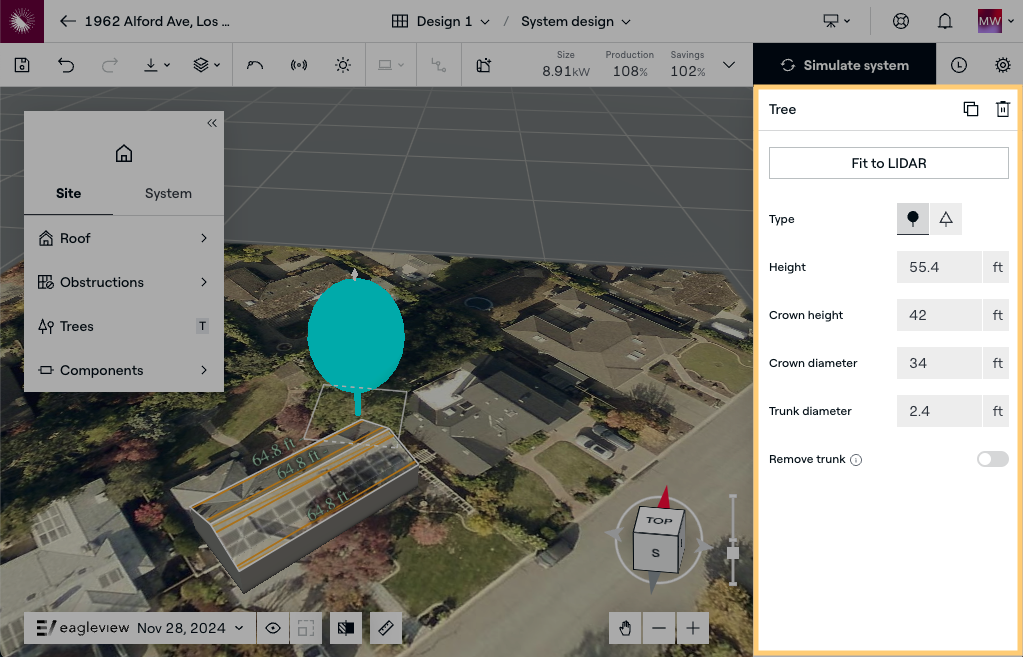Viewport: 1023px width, 657px height.
Task: Click the Fit to LIDAR button
Action: click(888, 163)
